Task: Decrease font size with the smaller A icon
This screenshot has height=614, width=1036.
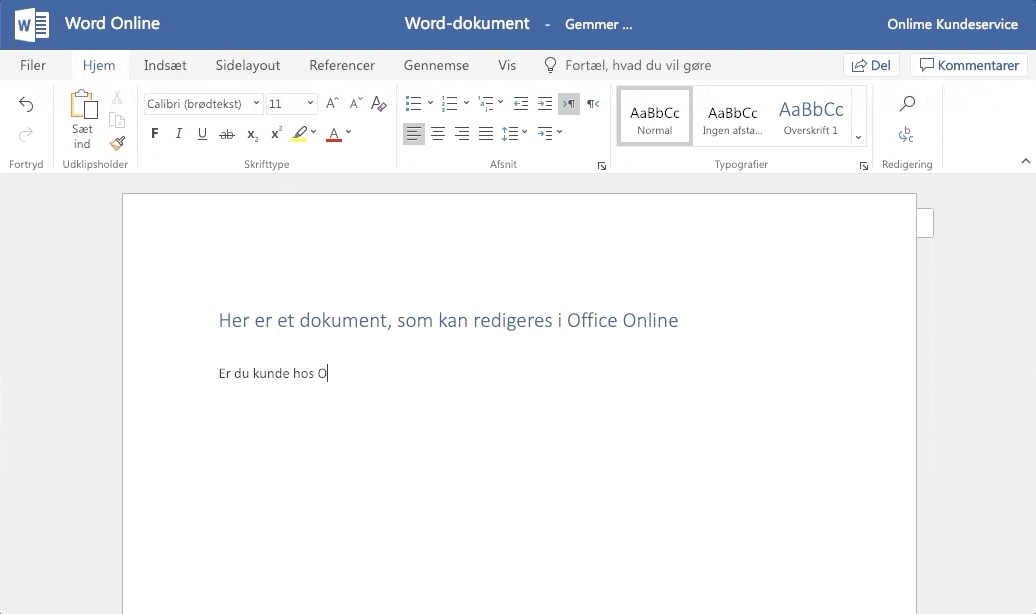Action: 355,103
